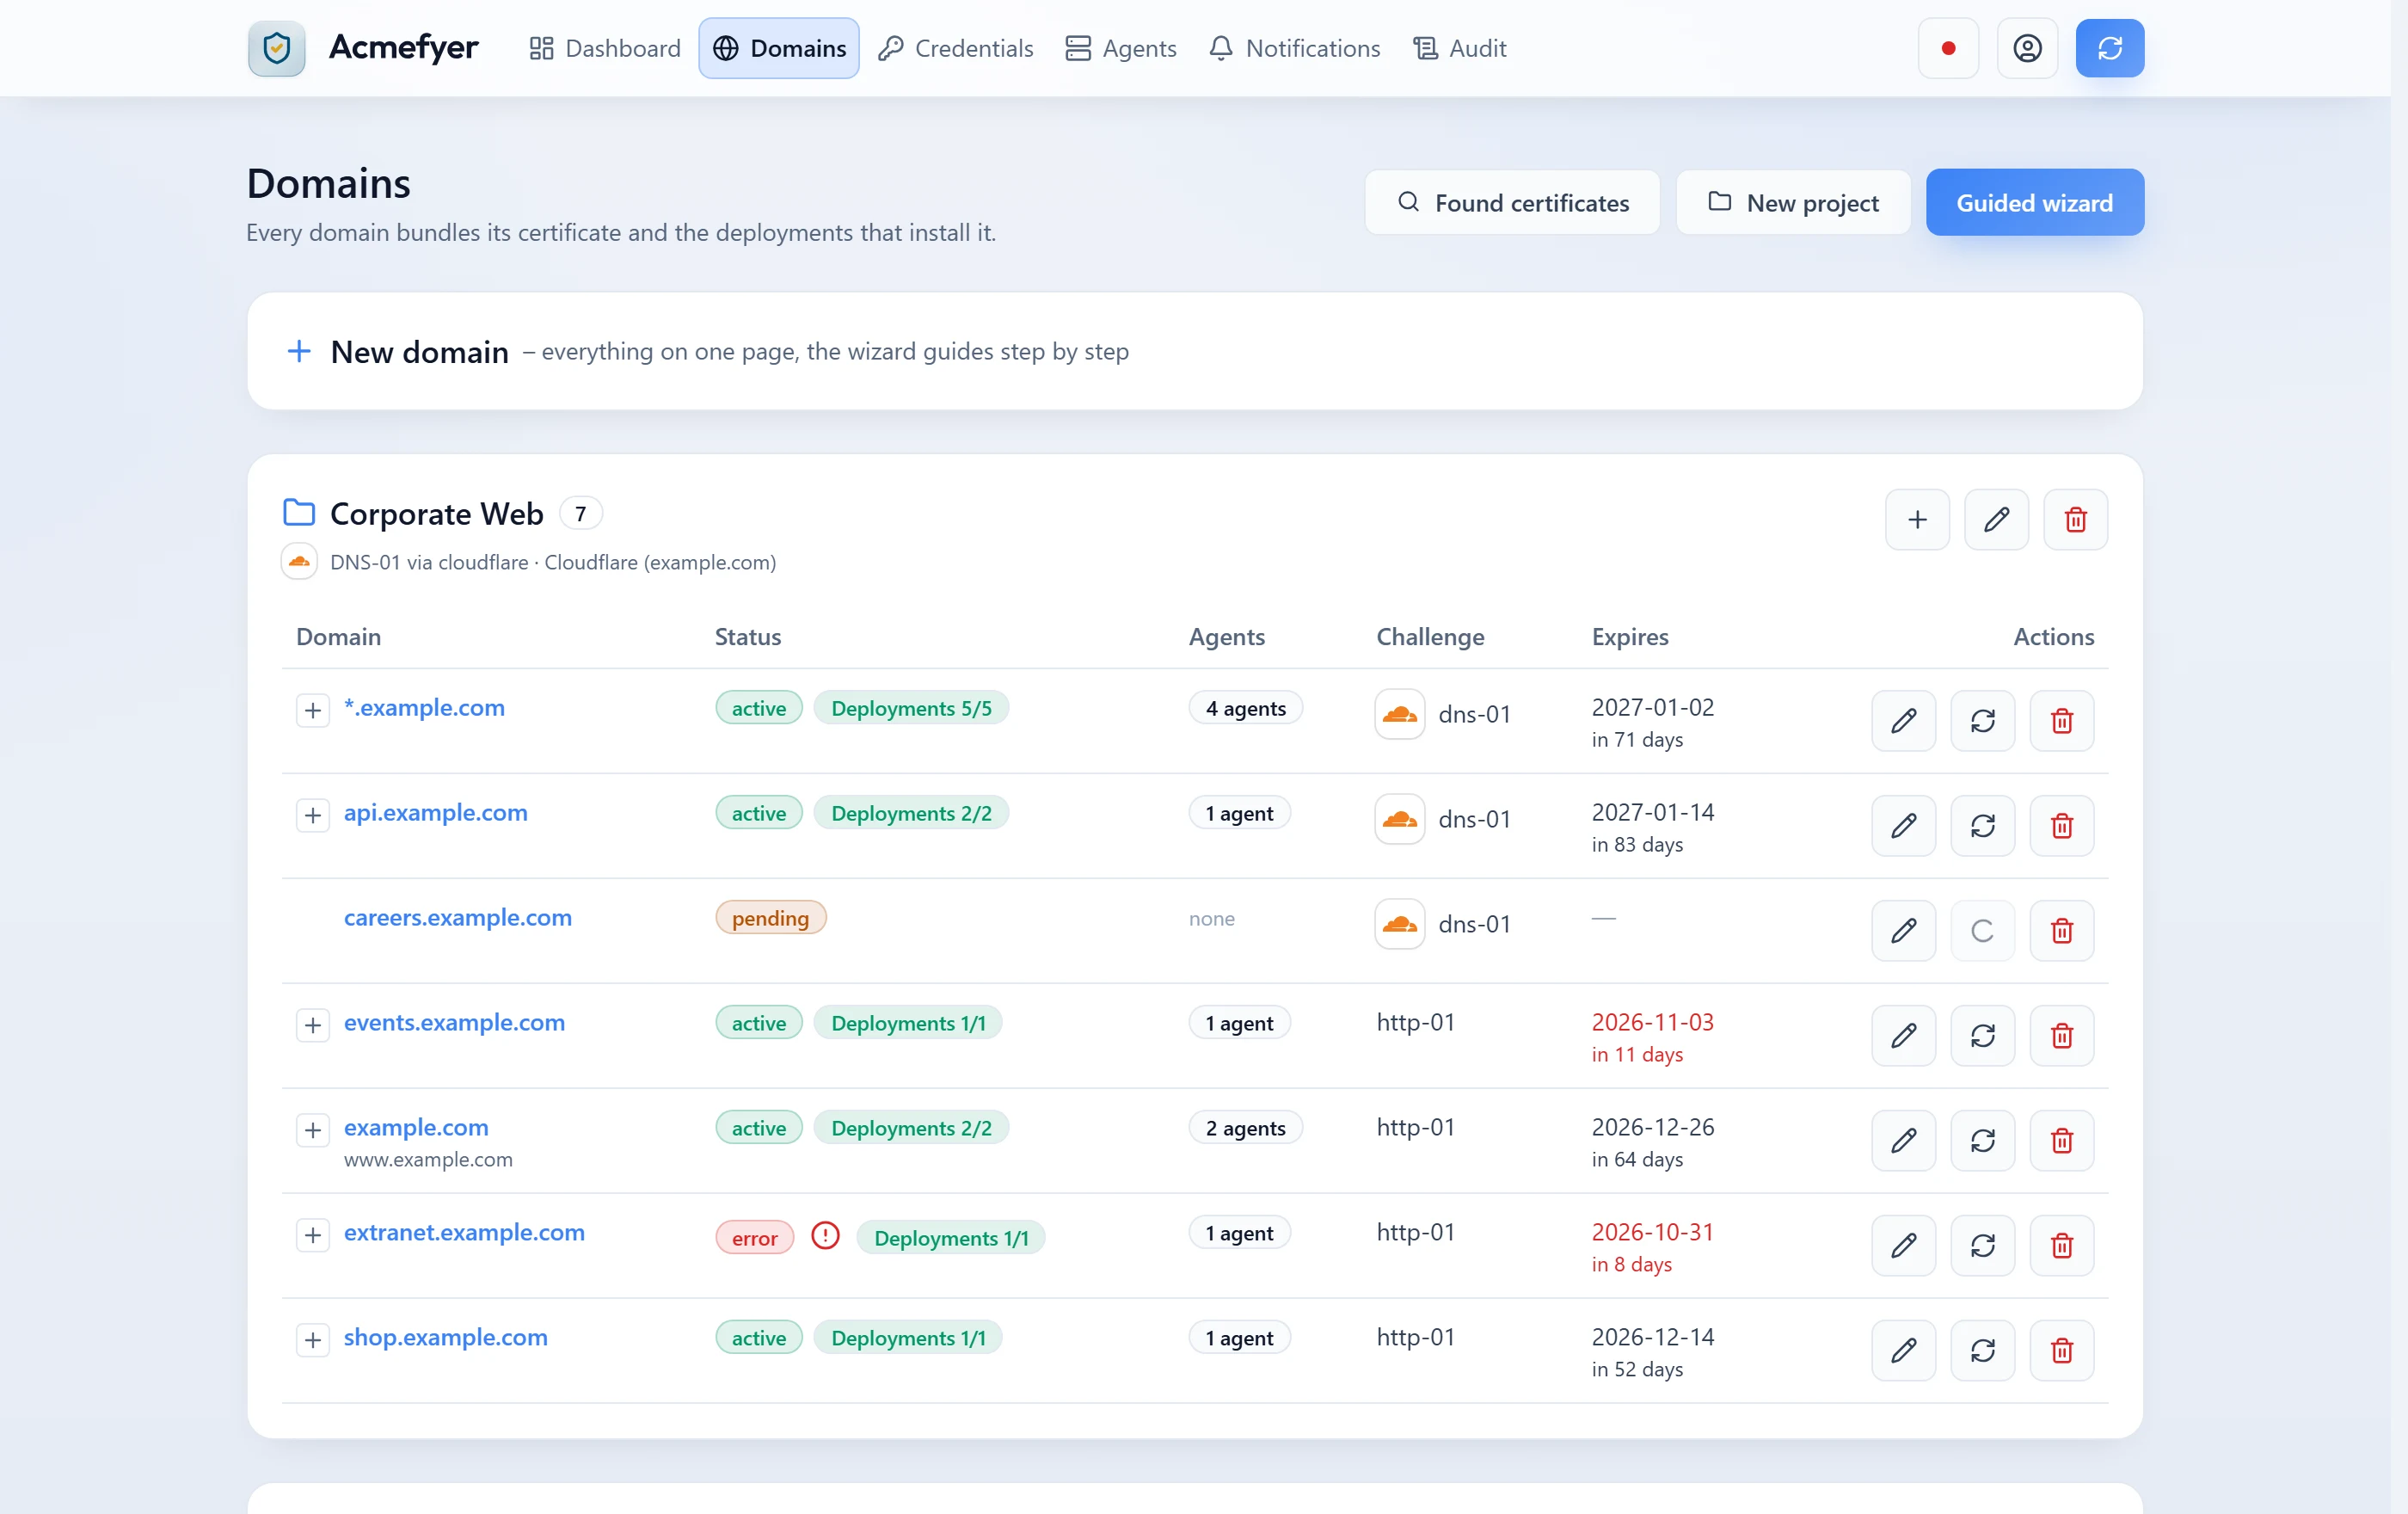Delete the Corporate Web project
The image size is (2408, 1514).
coord(2075,519)
